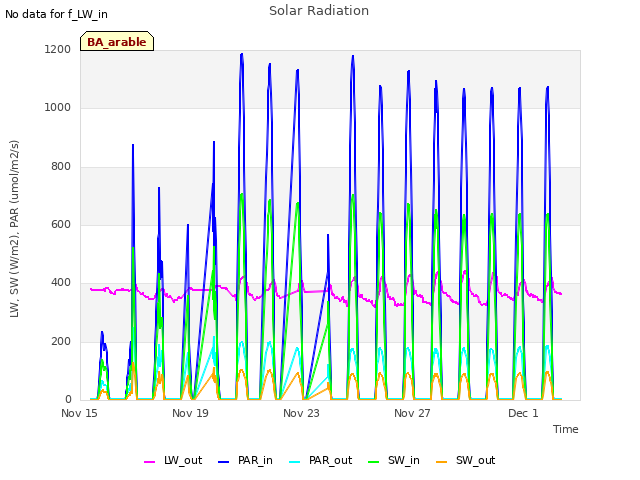Click the y-axis title LW, SW, PAR
Image resolution: width=640 pixels, height=480 pixels.
(15, 229)
